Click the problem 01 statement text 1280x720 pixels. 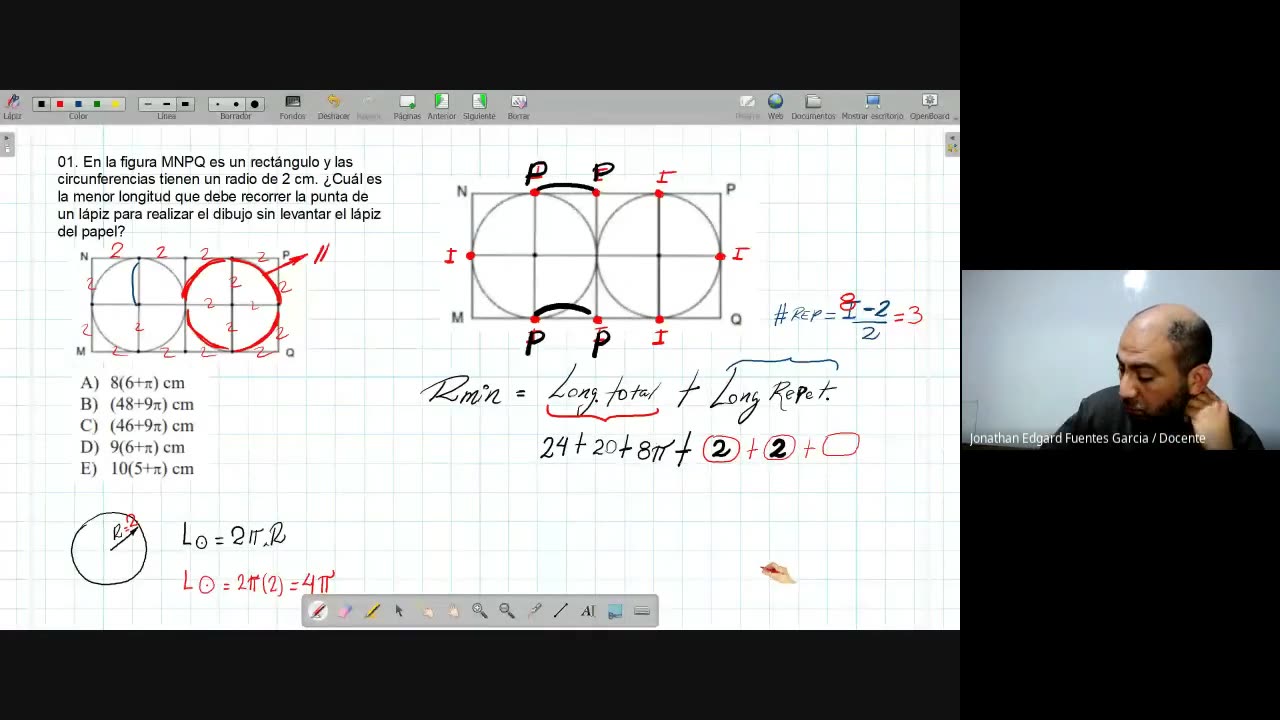pyautogui.click(x=220, y=196)
